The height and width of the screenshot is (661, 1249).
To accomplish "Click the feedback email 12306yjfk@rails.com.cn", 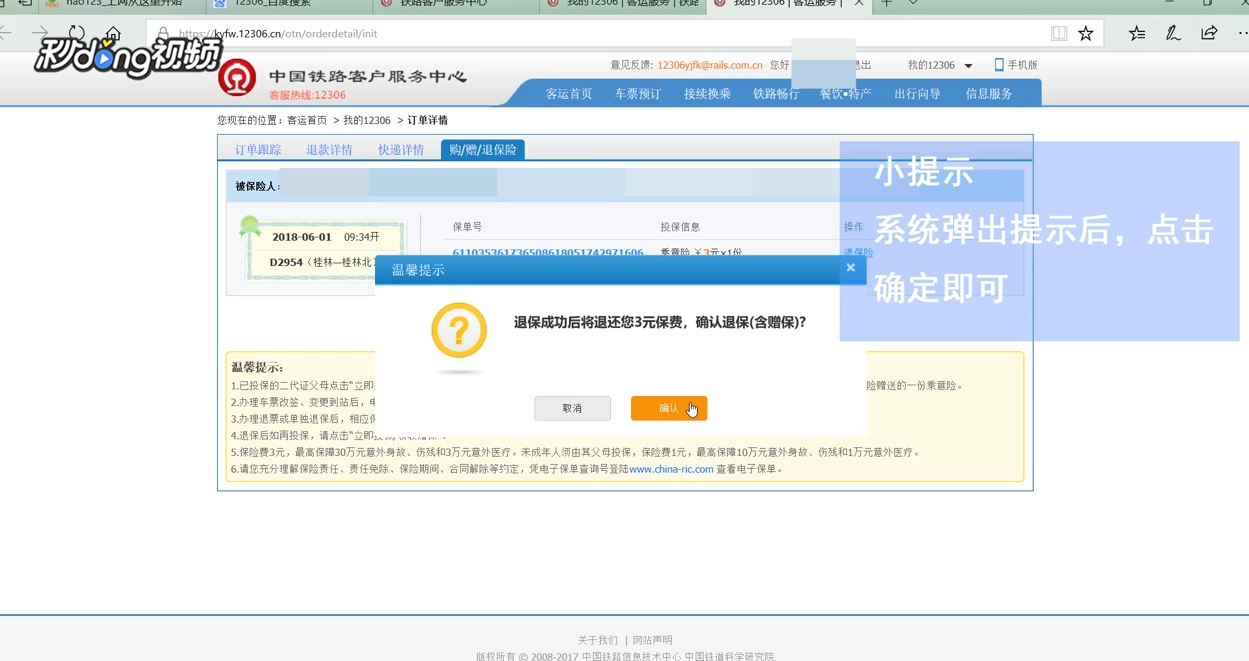I will point(710,65).
